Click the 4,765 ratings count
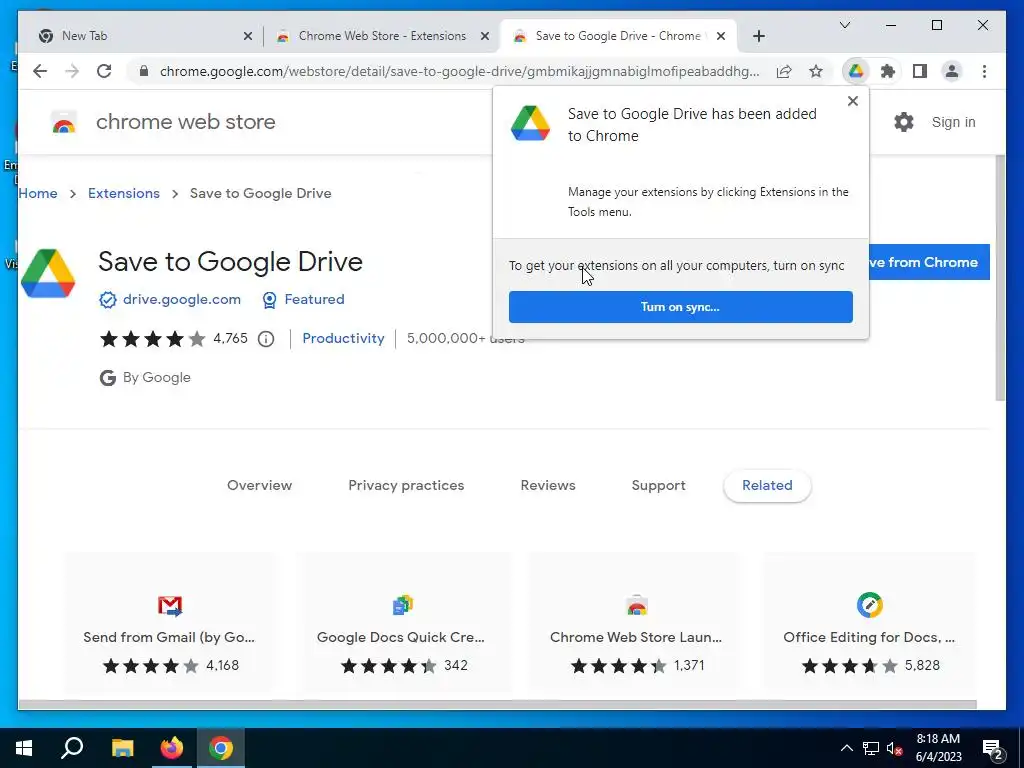 (x=230, y=338)
